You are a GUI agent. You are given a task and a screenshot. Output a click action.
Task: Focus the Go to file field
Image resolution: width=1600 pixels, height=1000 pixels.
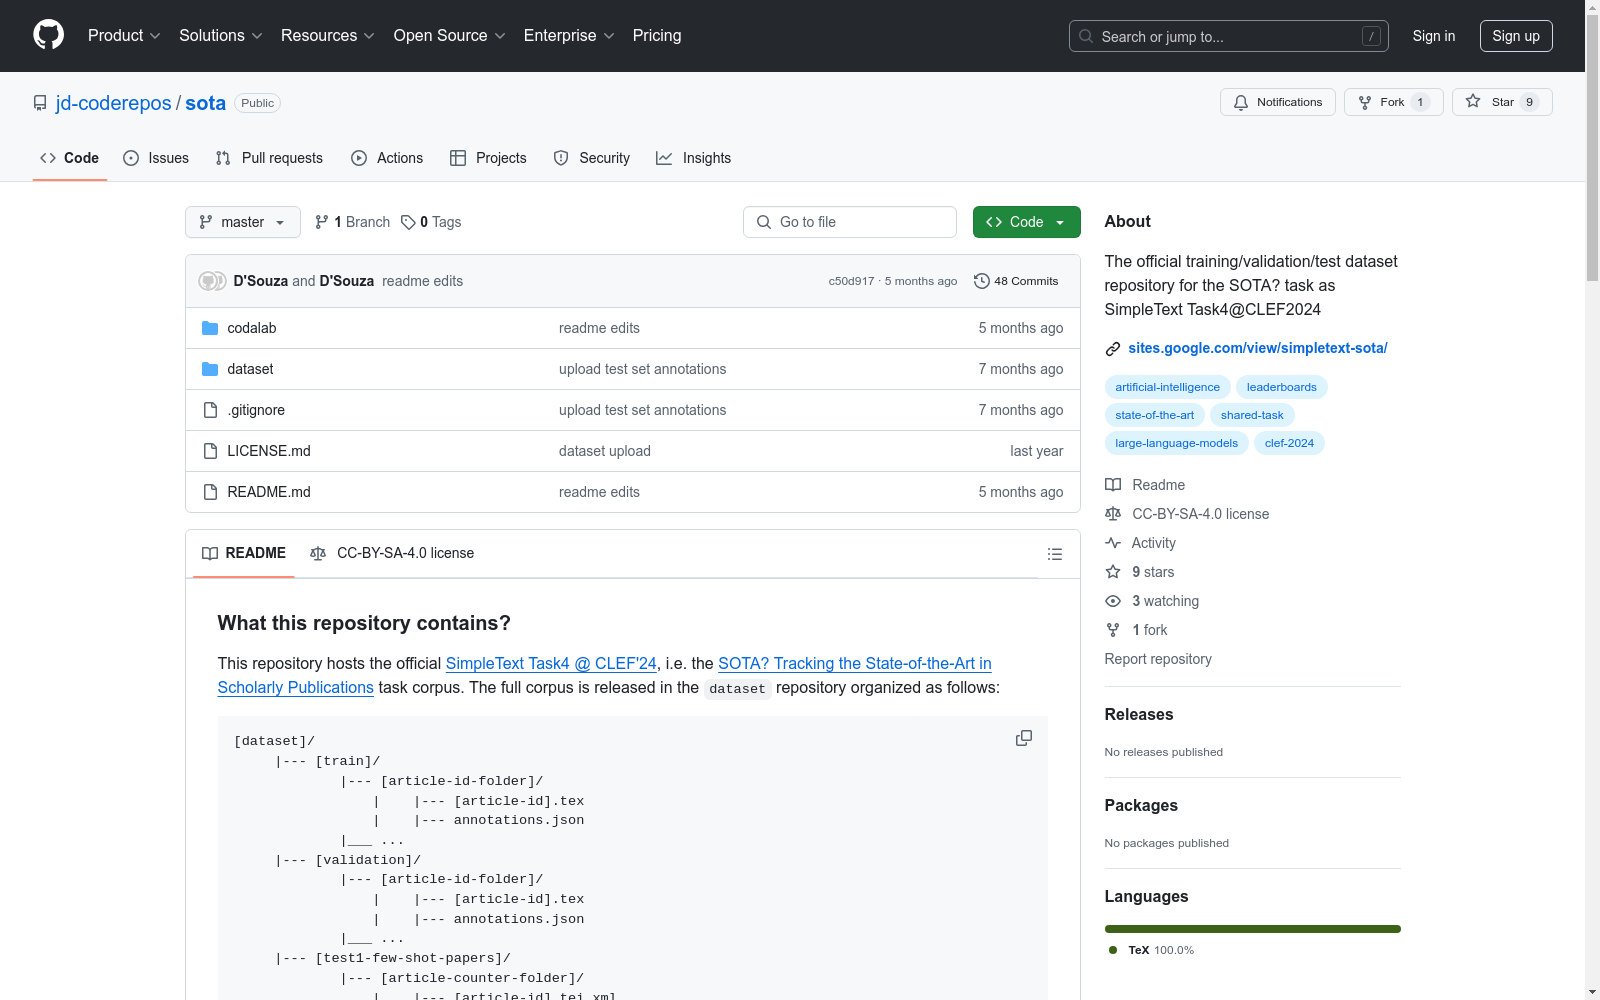click(850, 222)
